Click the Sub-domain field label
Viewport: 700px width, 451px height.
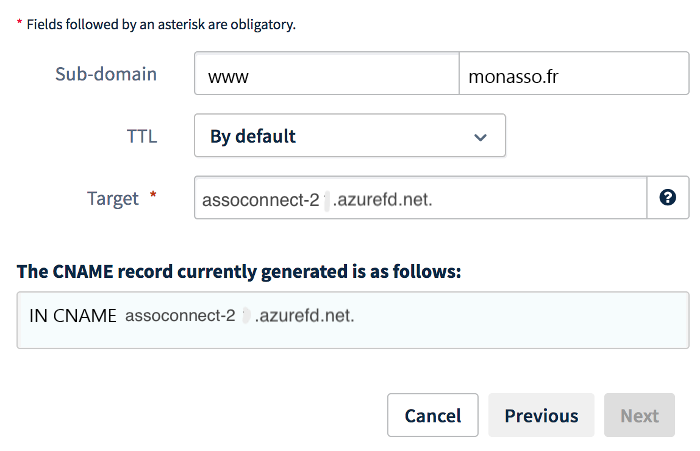(106, 74)
